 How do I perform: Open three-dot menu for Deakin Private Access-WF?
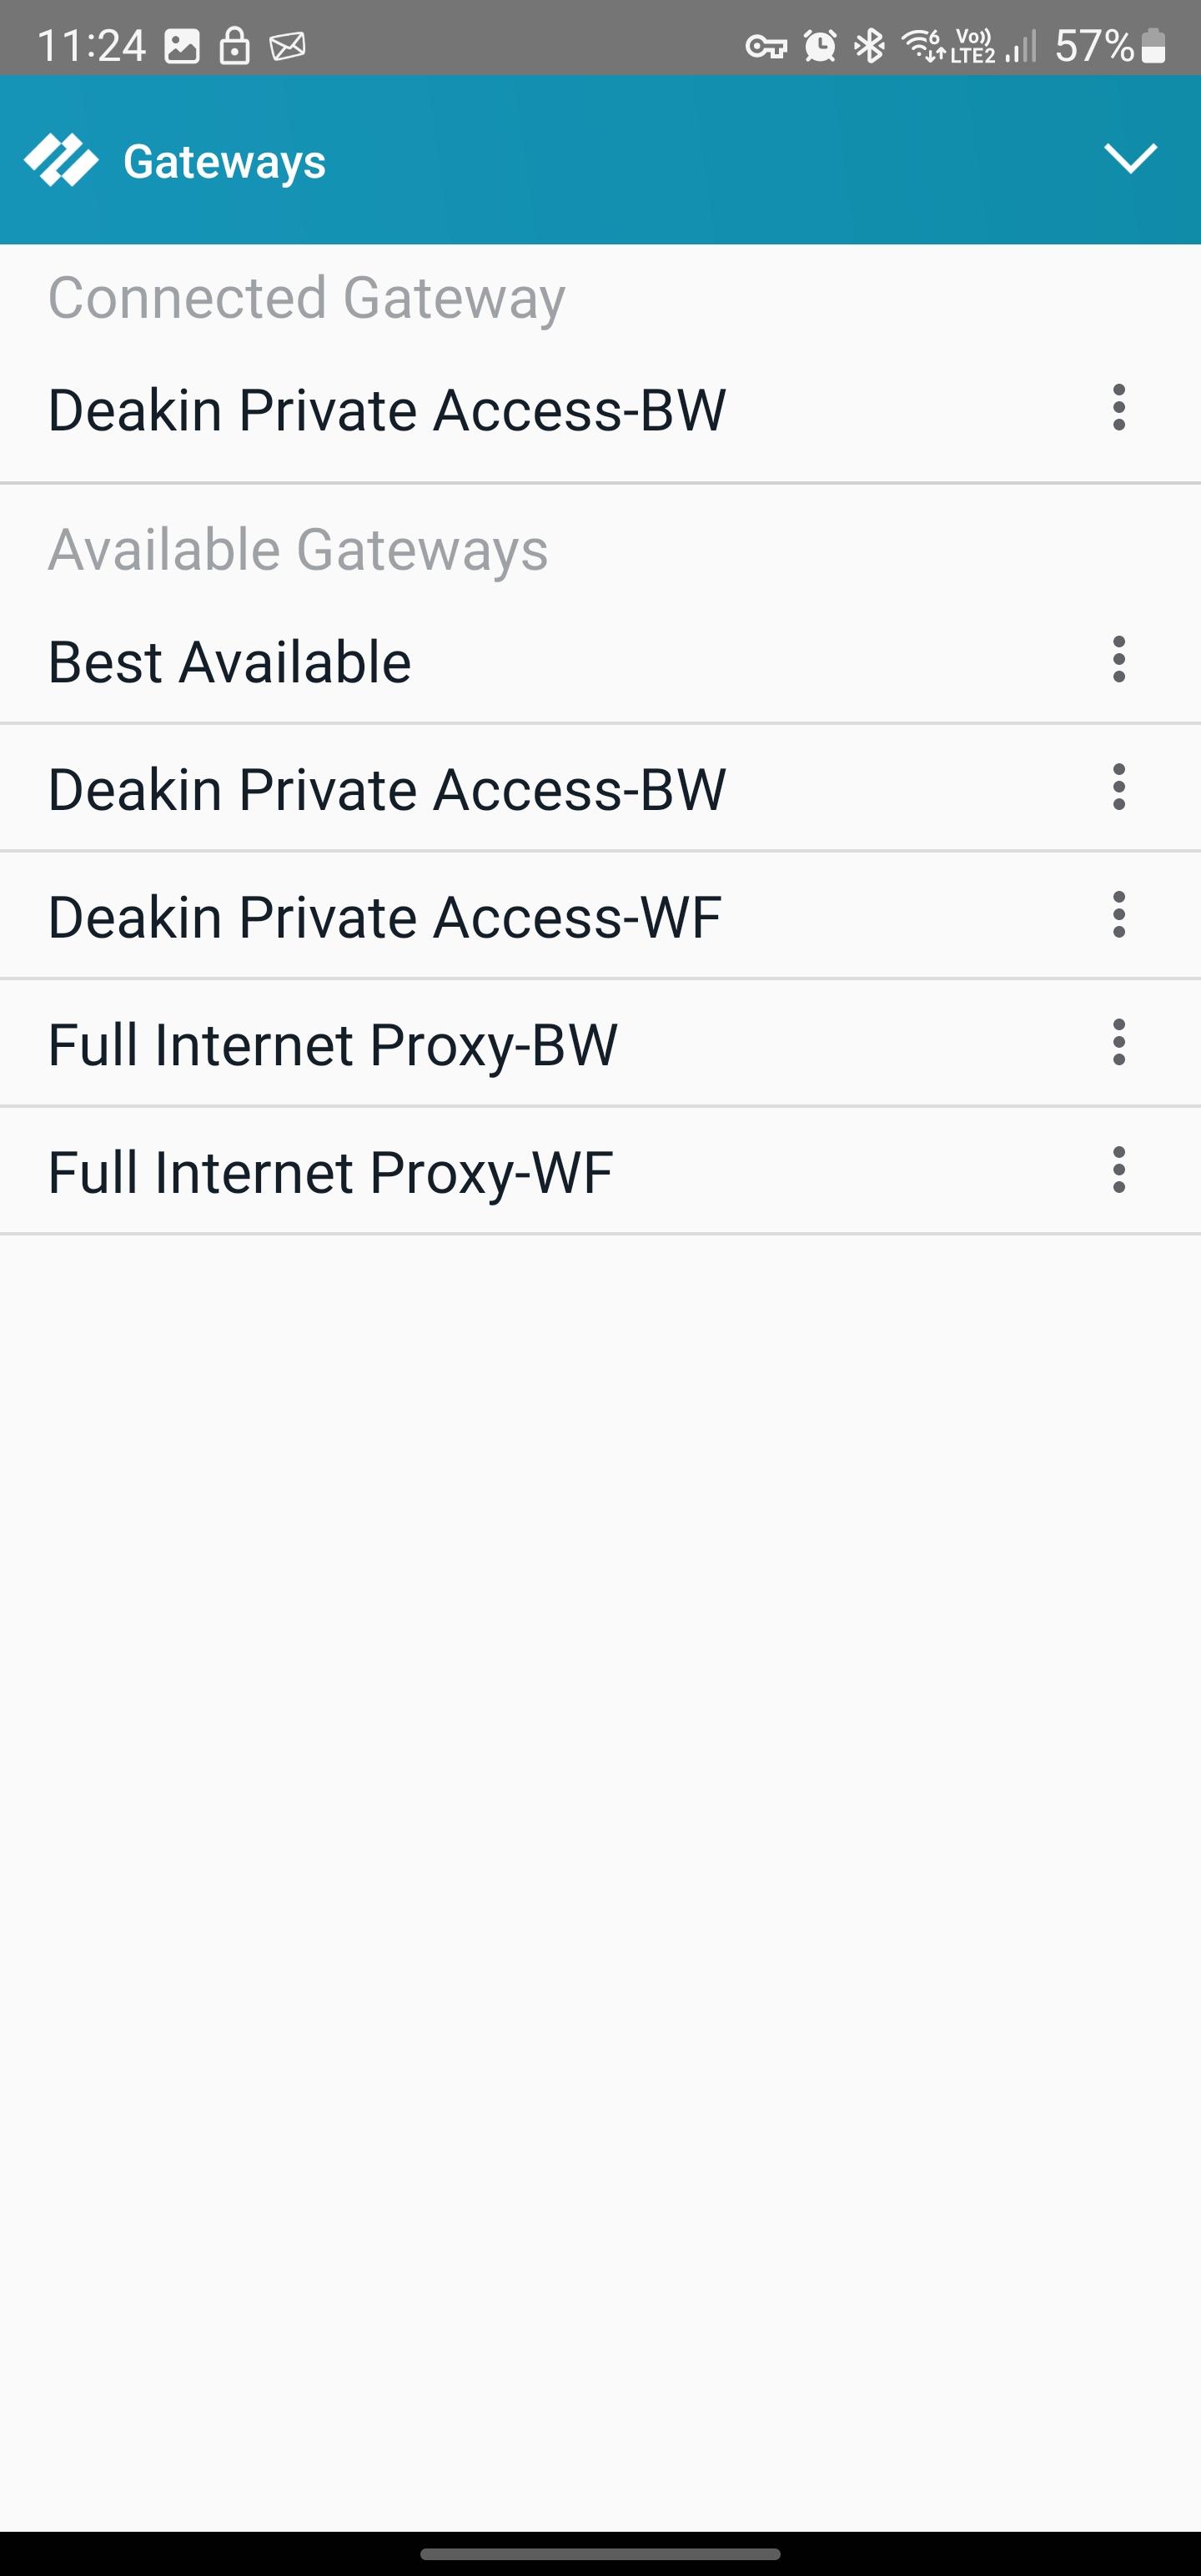(x=1118, y=915)
